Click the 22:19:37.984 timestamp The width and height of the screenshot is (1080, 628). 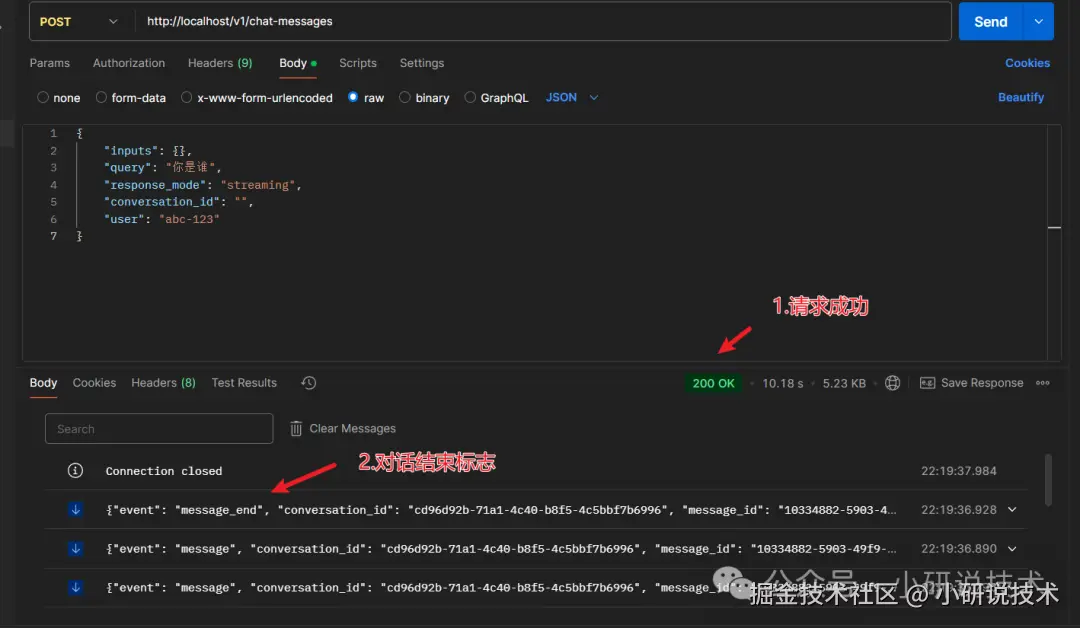(x=959, y=471)
